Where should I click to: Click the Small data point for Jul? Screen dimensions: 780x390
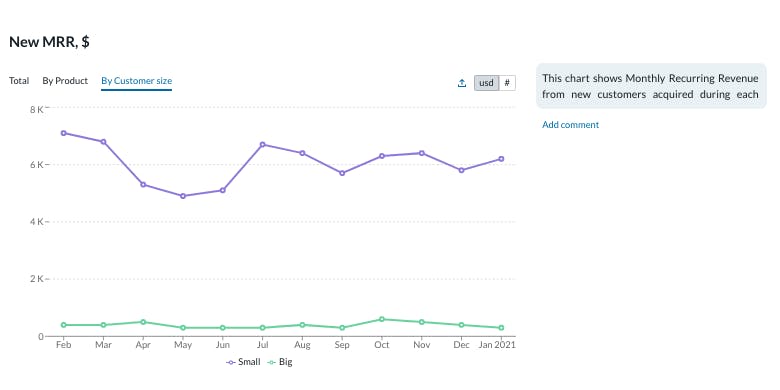[263, 145]
